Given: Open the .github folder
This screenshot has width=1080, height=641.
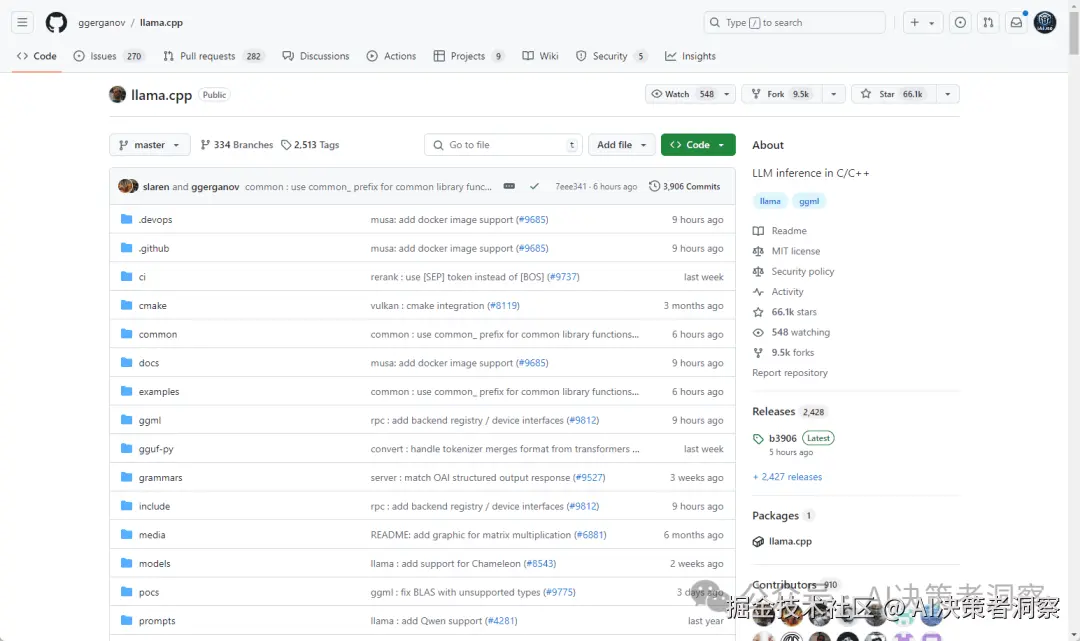Looking at the screenshot, I should (154, 249).
